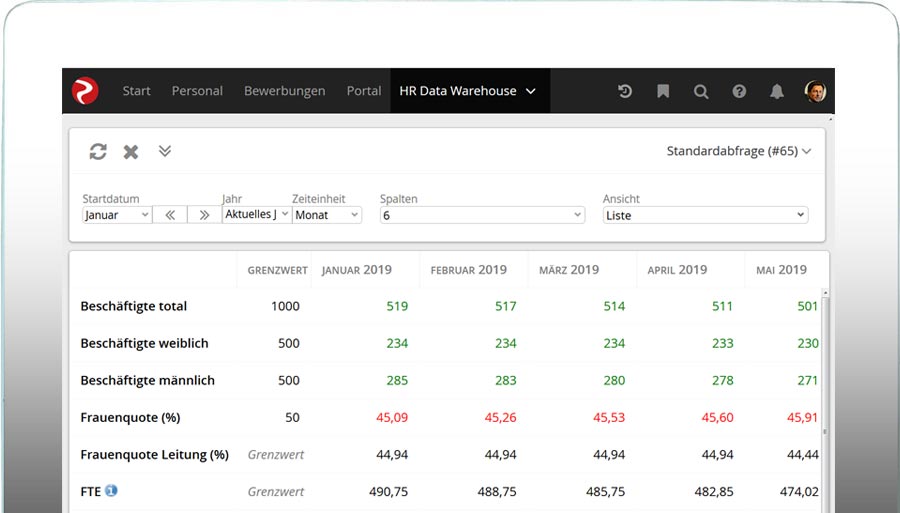
Task: Click the APRIL 2019 column header
Action: coord(677,270)
